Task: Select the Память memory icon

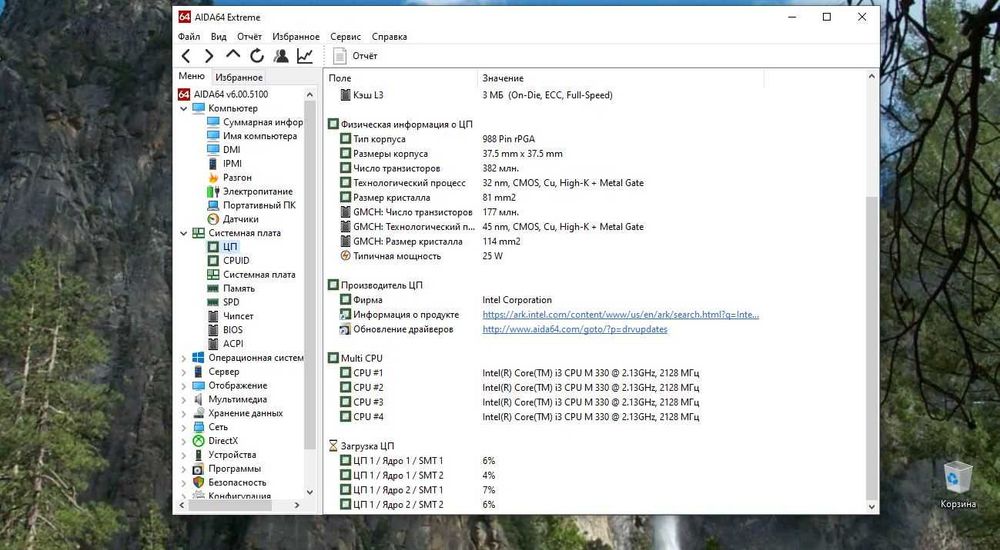Action: pyautogui.click(x=213, y=288)
